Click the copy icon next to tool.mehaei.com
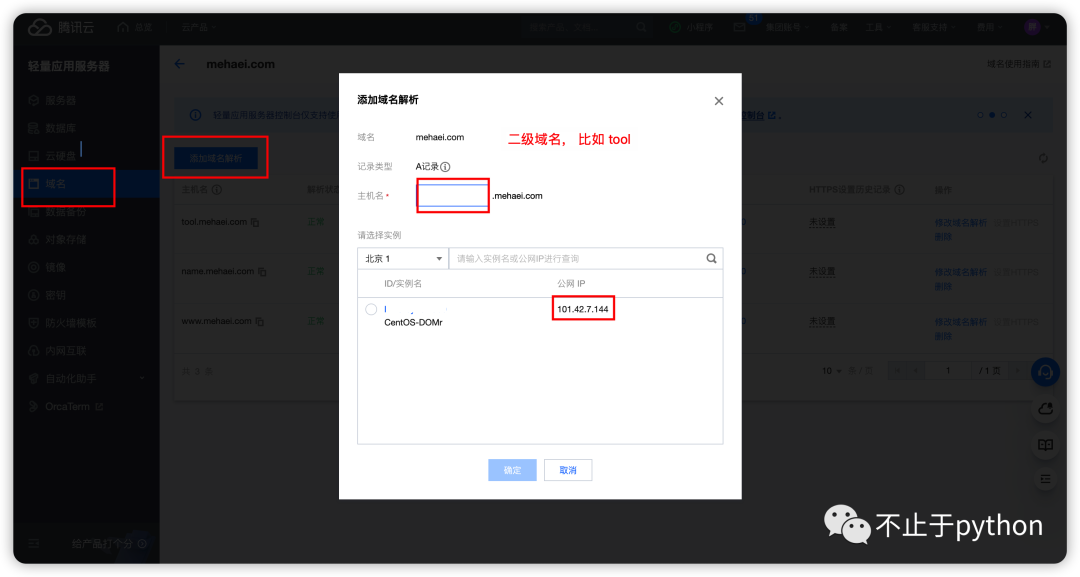Viewport: 1080px width, 577px height. pos(255,222)
